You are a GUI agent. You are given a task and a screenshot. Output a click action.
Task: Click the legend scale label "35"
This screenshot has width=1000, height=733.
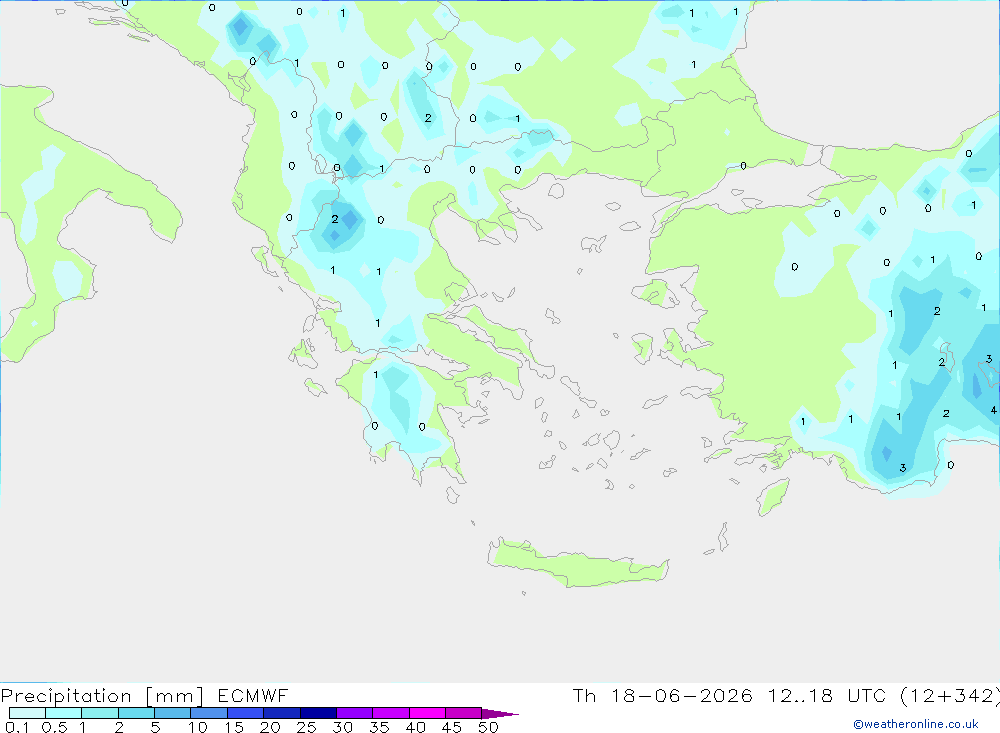[x=379, y=727]
